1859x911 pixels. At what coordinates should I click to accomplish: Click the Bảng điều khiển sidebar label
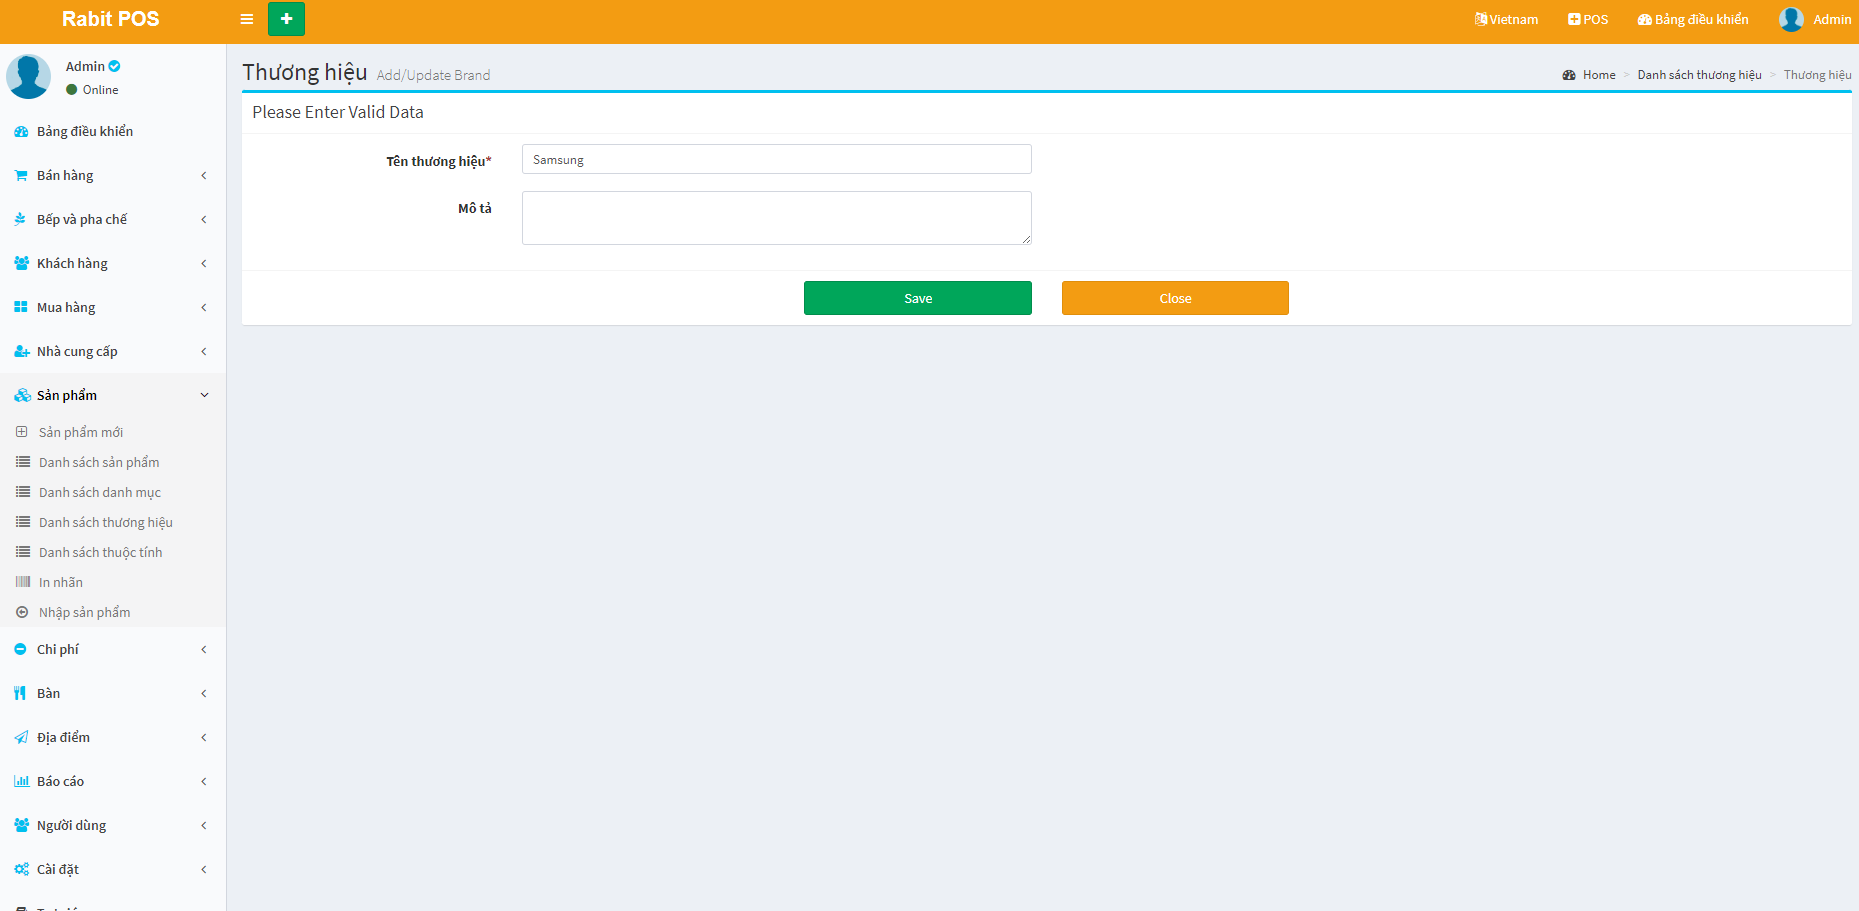[85, 132]
